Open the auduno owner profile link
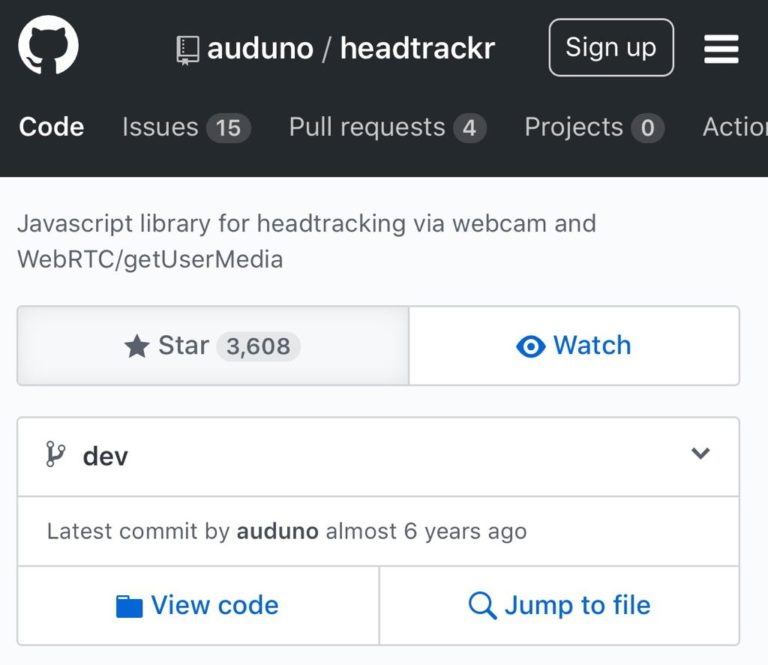768x665 pixels. pyautogui.click(x=260, y=48)
